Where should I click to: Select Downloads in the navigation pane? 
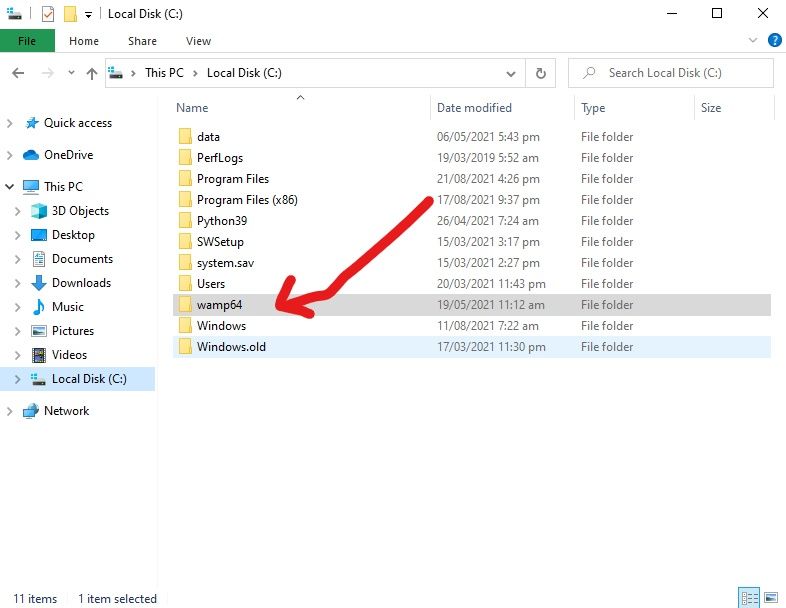(x=81, y=283)
